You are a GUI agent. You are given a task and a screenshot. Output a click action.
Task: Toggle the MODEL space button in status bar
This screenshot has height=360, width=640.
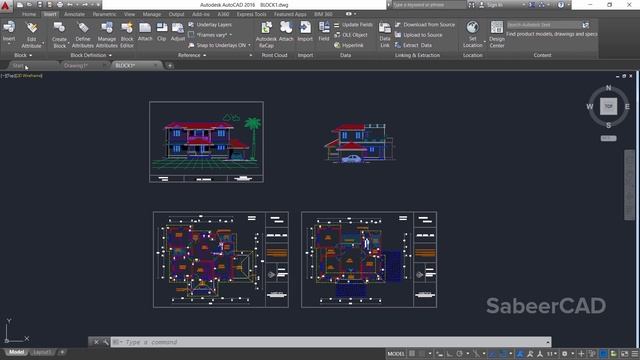click(396, 353)
